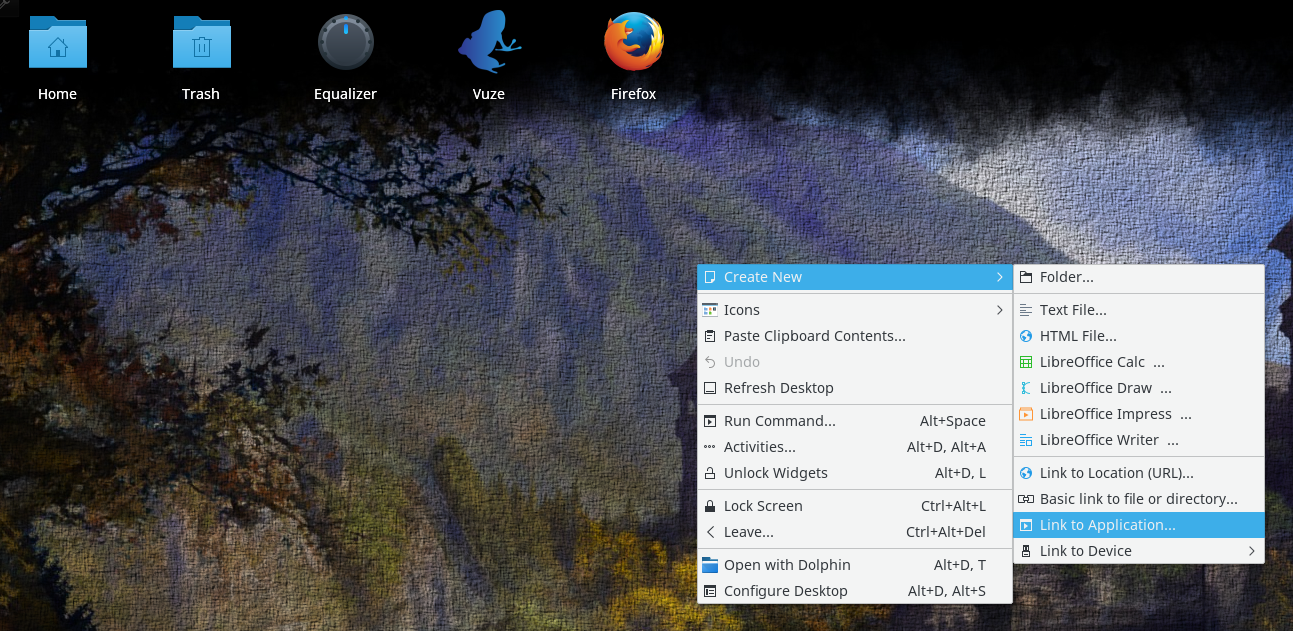The width and height of the screenshot is (1293, 631).
Task: Select Unlock Widgets
Action: 855,473
